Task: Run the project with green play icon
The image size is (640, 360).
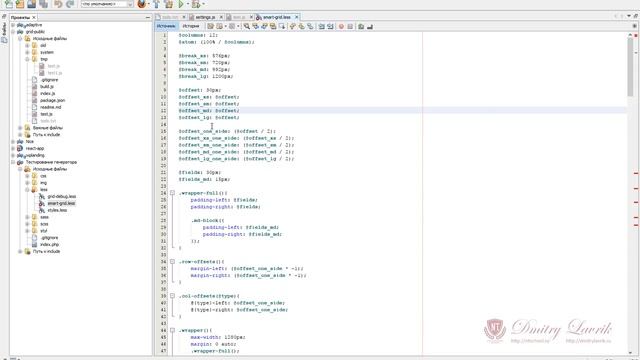Action: [x=181, y=4]
